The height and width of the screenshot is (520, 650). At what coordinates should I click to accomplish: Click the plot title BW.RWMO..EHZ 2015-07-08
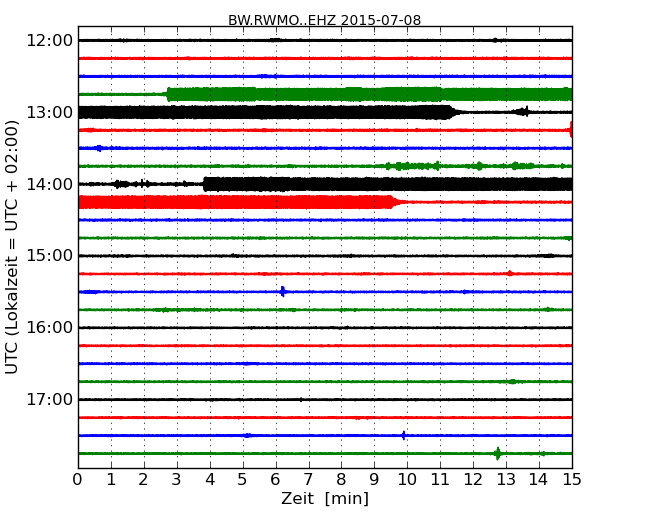(x=325, y=20)
